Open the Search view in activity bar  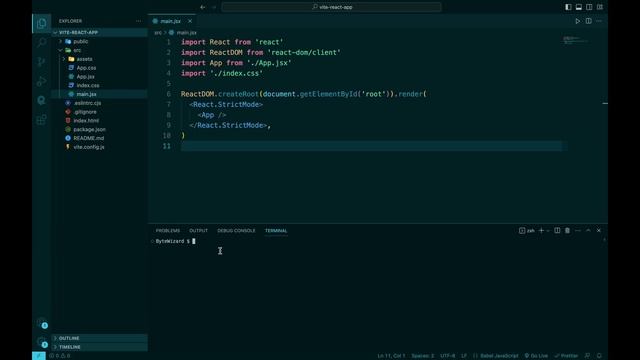point(42,42)
